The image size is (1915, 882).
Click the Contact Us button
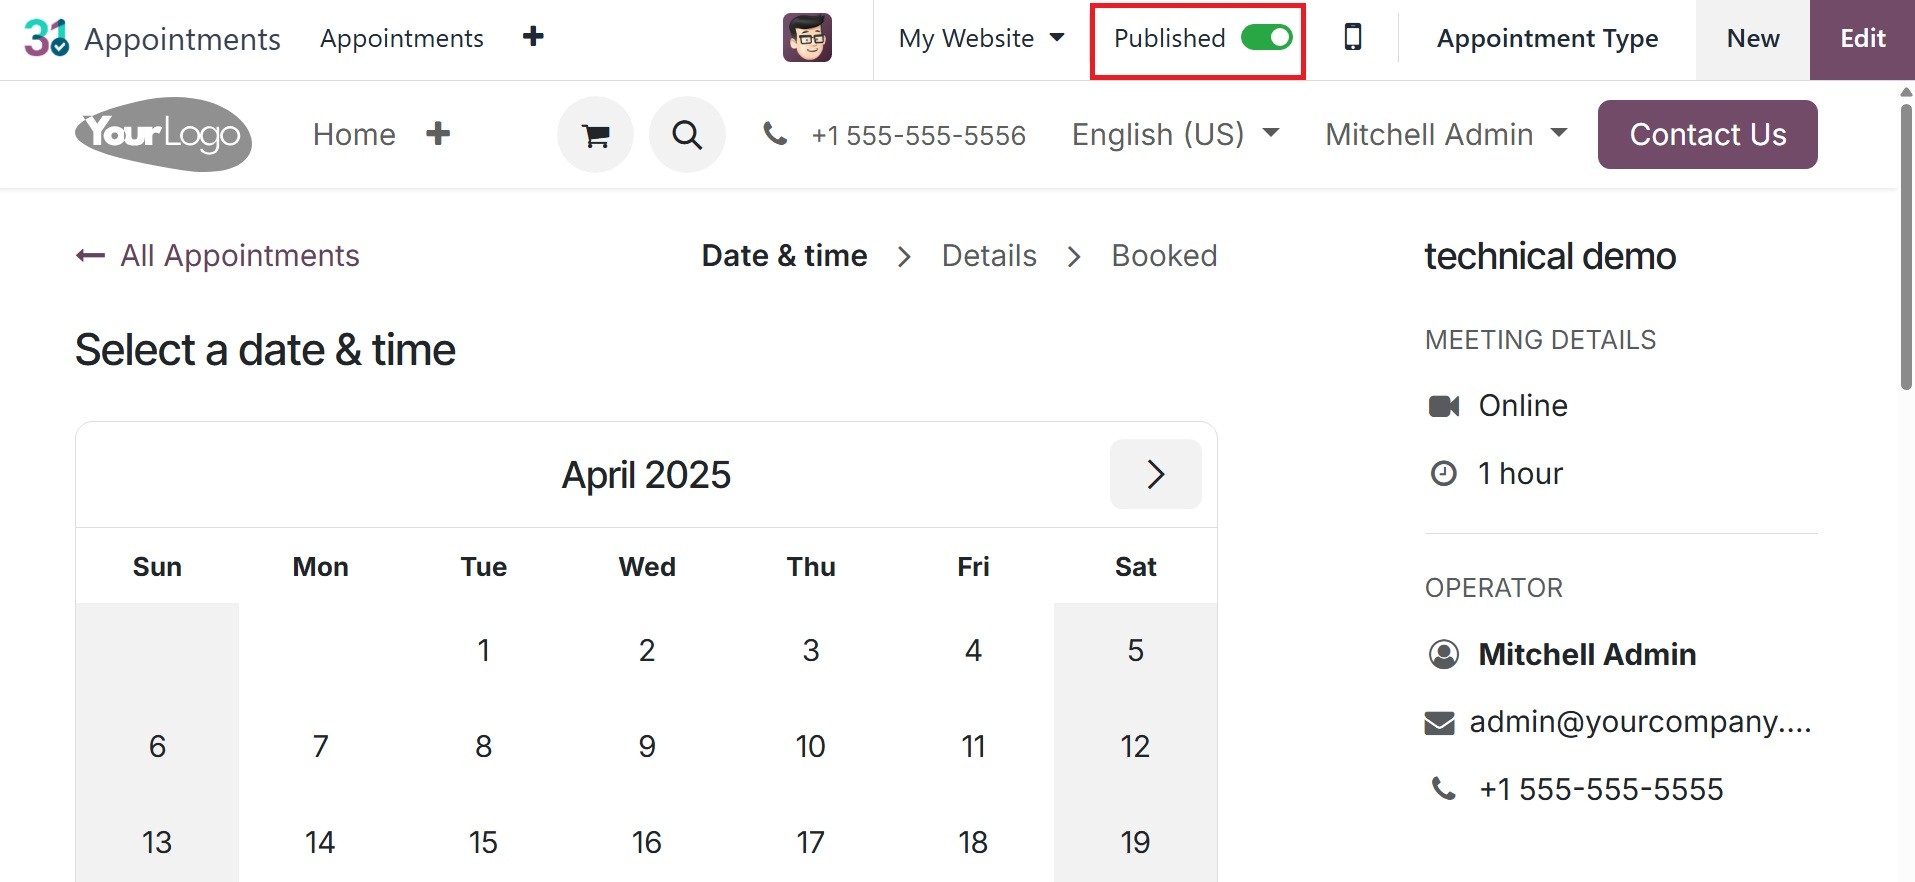[1707, 134]
